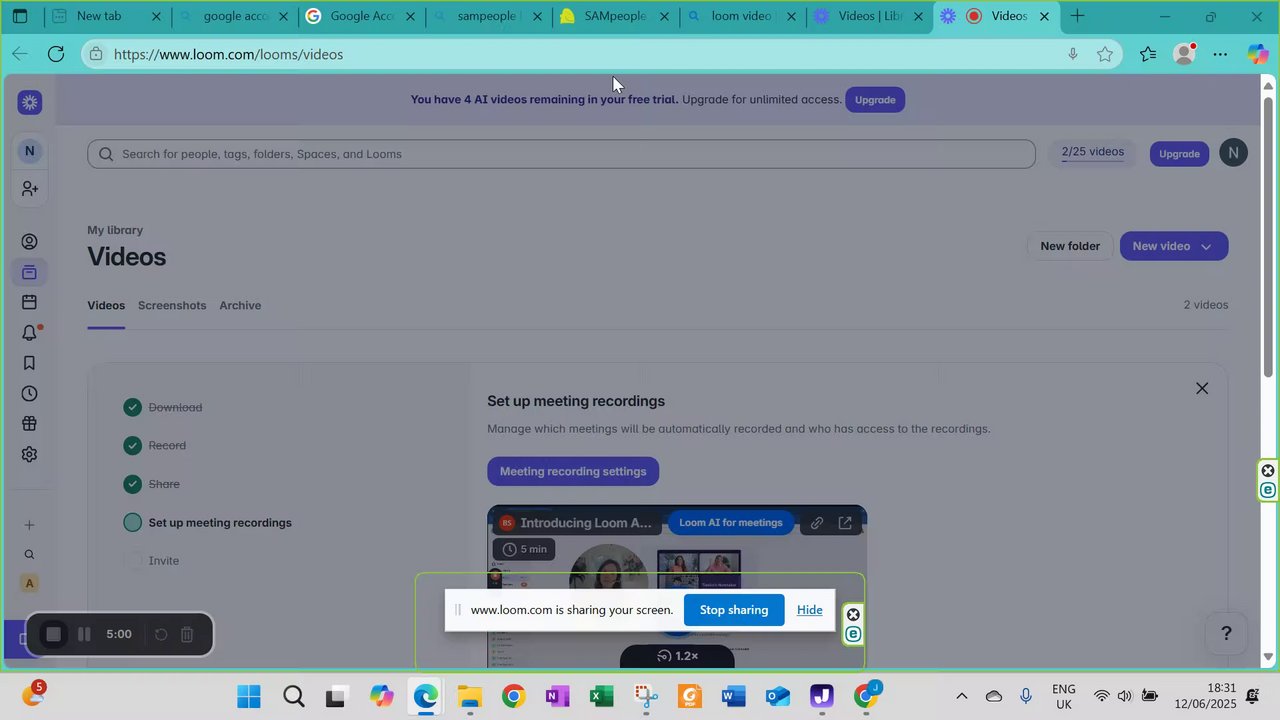Switch to the Videos tab in the library
The width and height of the screenshot is (1280, 720).
click(106, 305)
